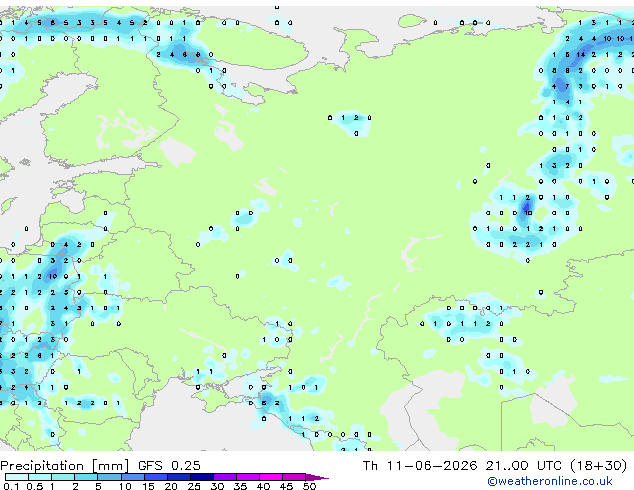The height and width of the screenshot is (490, 634).
Task: Pick the 15–20 mm legend swatch
Action: (155, 477)
